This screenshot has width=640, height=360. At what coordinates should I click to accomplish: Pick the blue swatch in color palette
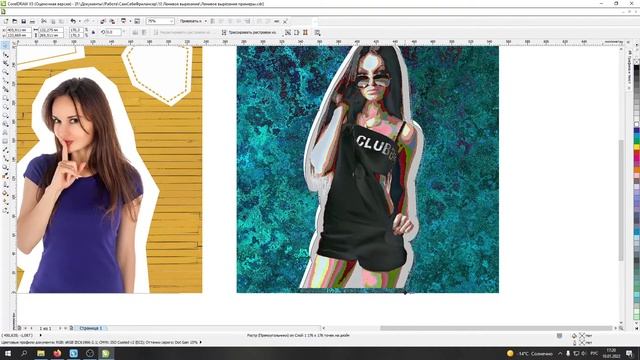(636, 131)
